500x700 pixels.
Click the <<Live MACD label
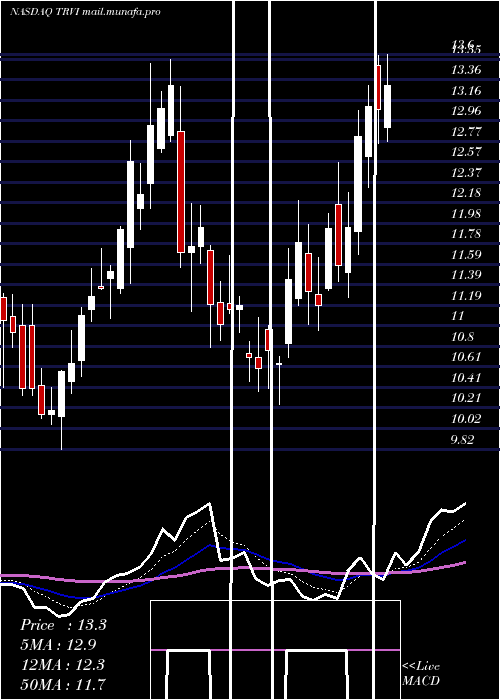(421, 673)
